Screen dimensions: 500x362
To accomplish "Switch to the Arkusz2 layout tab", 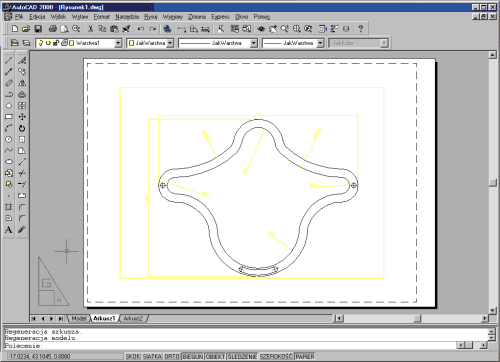I will [133, 318].
